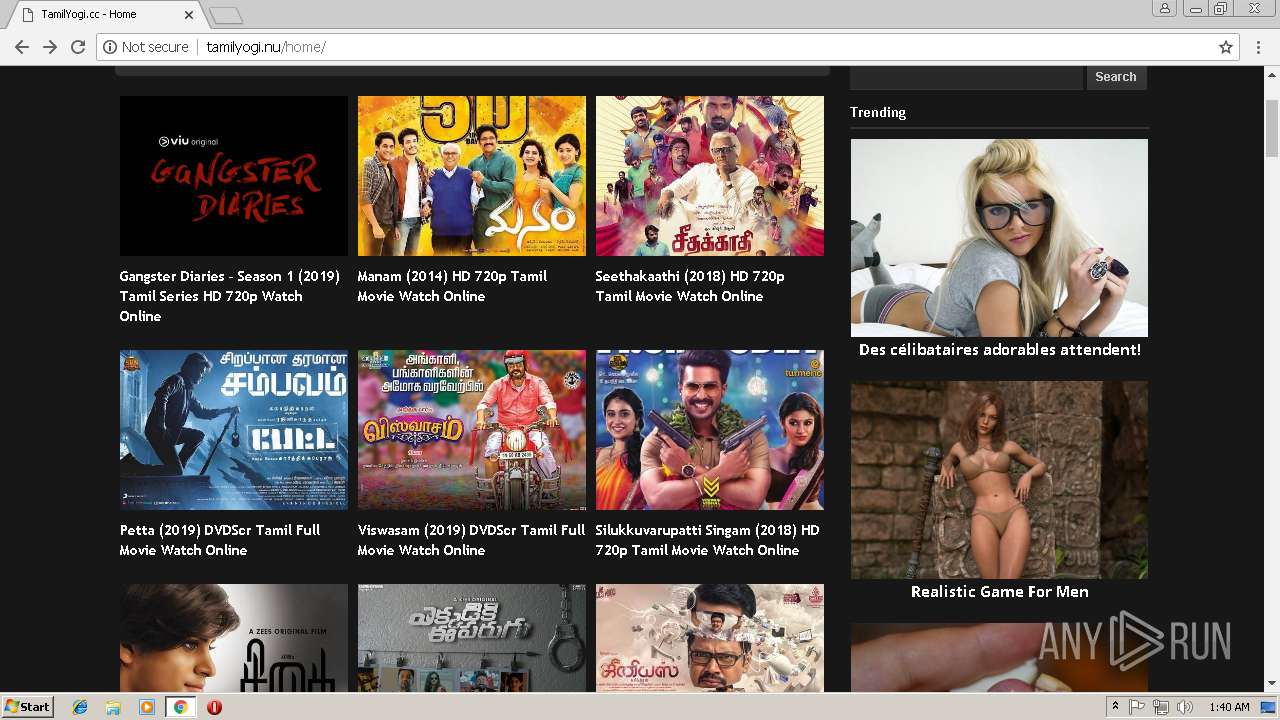
Task: Click the blonde woman trending ad image
Action: pyautogui.click(x=999, y=238)
